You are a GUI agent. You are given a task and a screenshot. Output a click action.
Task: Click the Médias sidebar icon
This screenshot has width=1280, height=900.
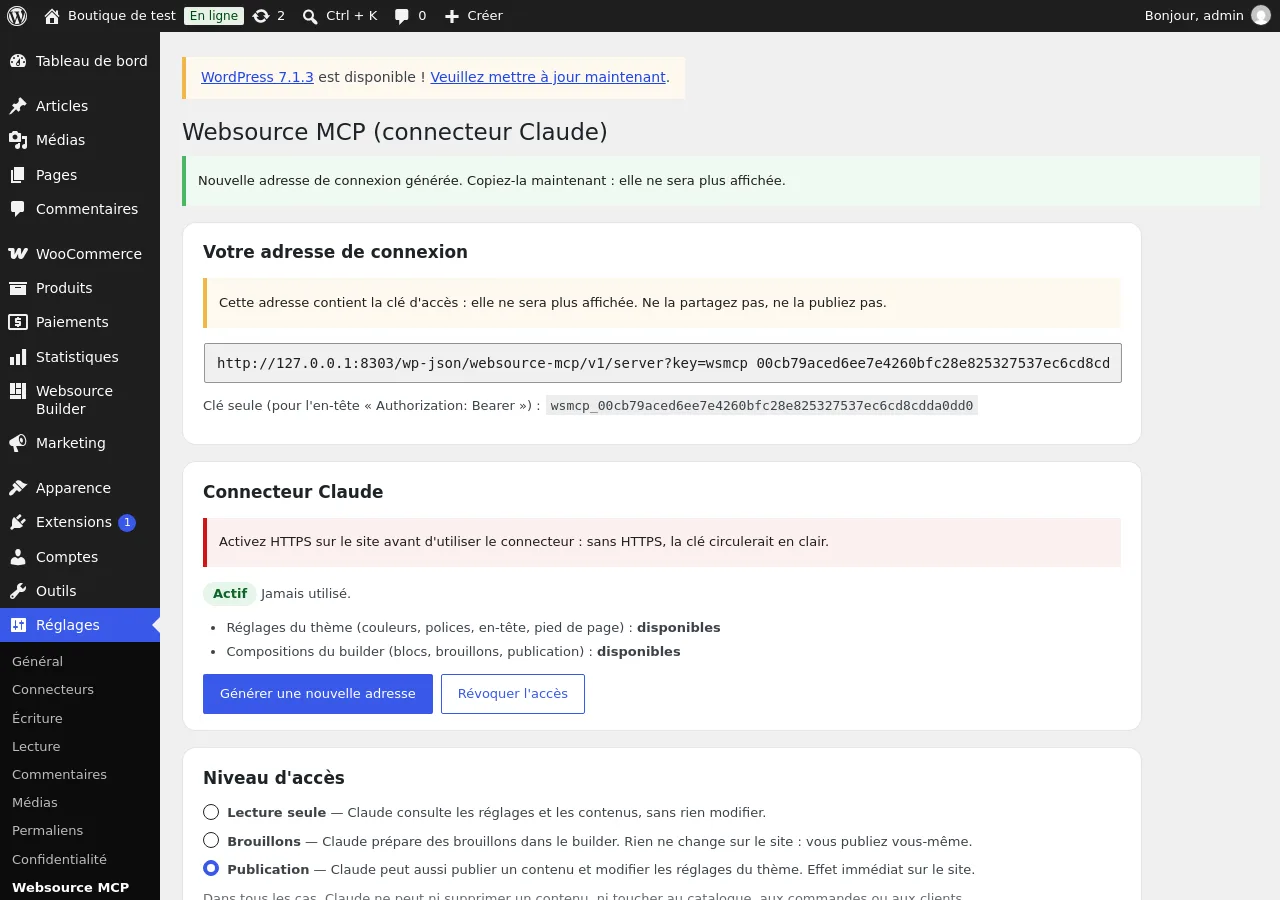[18, 140]
